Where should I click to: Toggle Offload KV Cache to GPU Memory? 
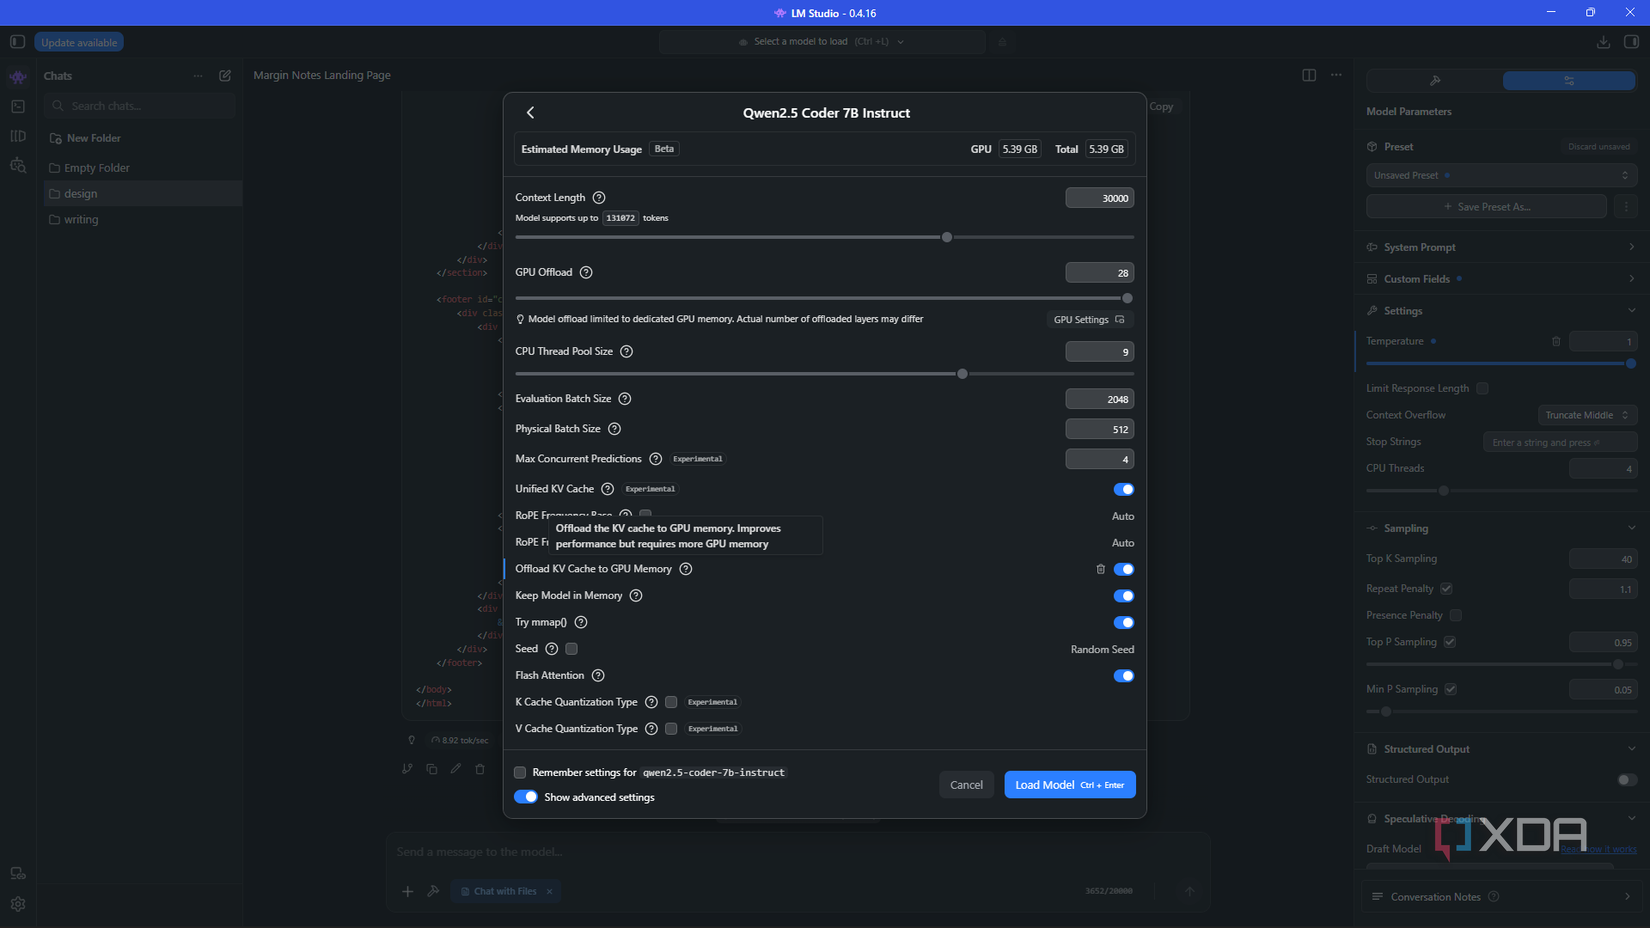click(x=1124, y=569)
